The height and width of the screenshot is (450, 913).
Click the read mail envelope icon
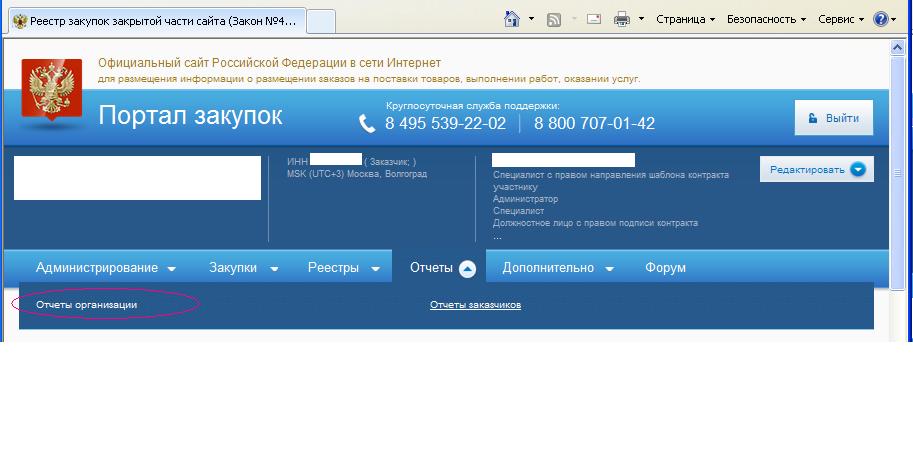[x=593, y=19]
